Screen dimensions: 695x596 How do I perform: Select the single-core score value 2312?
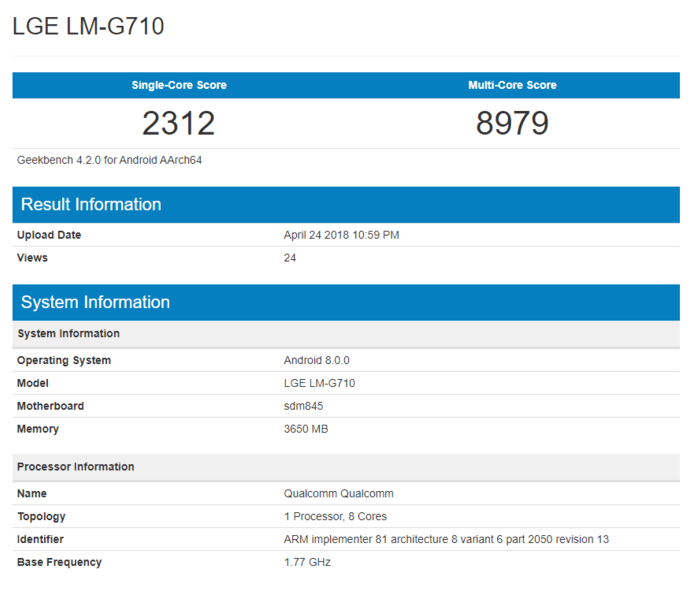point(179,123)
